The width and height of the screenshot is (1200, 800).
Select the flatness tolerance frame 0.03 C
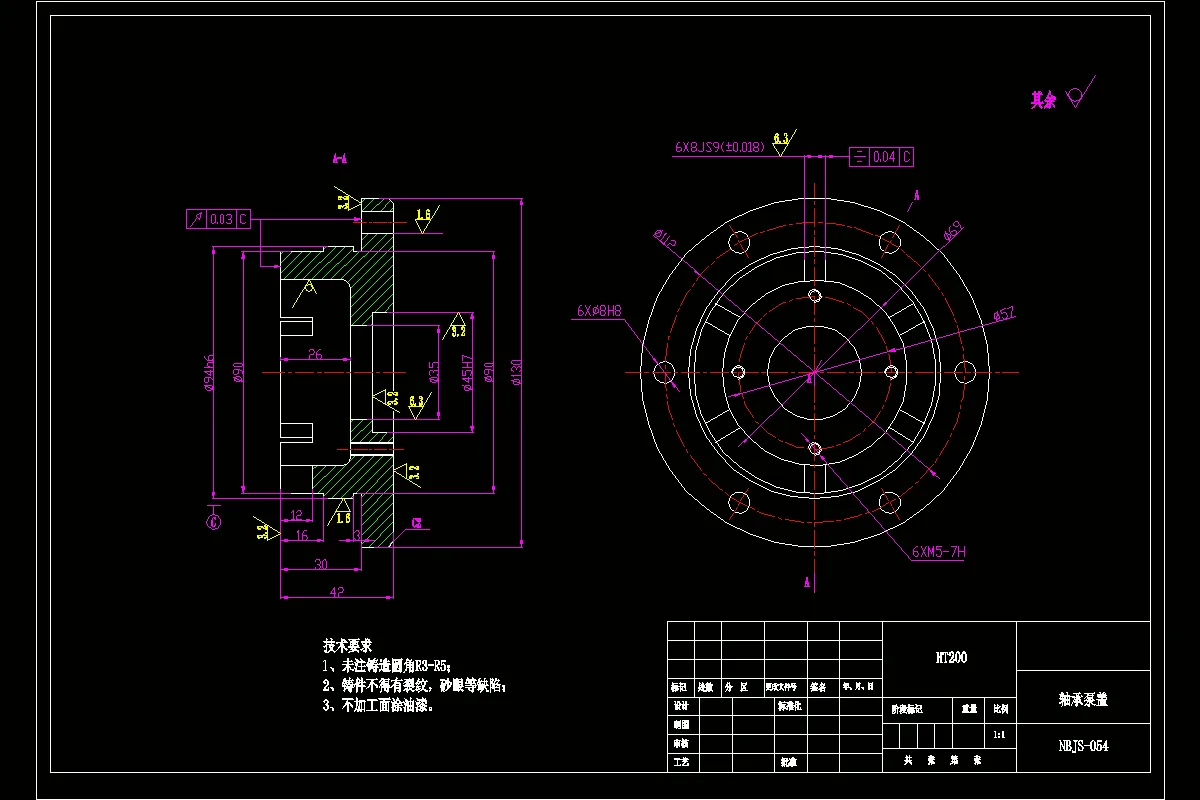(217, 217)
